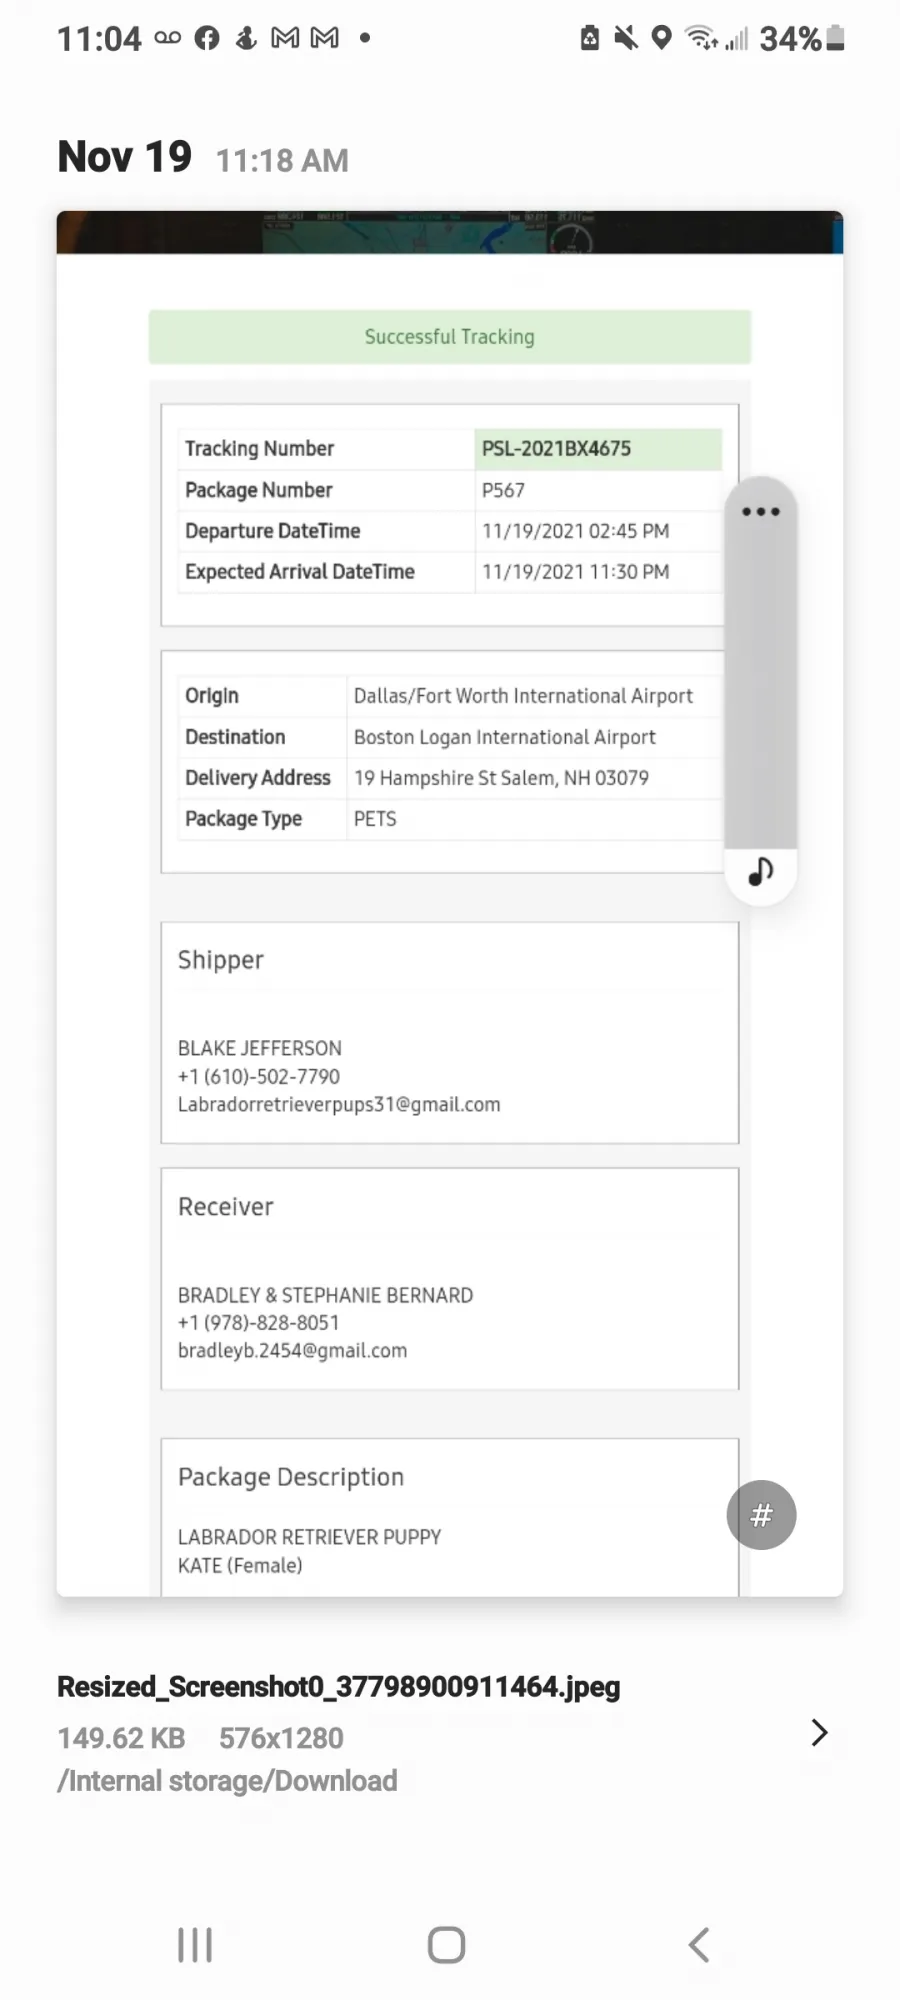The height and width of the screenshot is (2000, 900).
Task: Tap the muted sound status icon
Action: point(626,38)
